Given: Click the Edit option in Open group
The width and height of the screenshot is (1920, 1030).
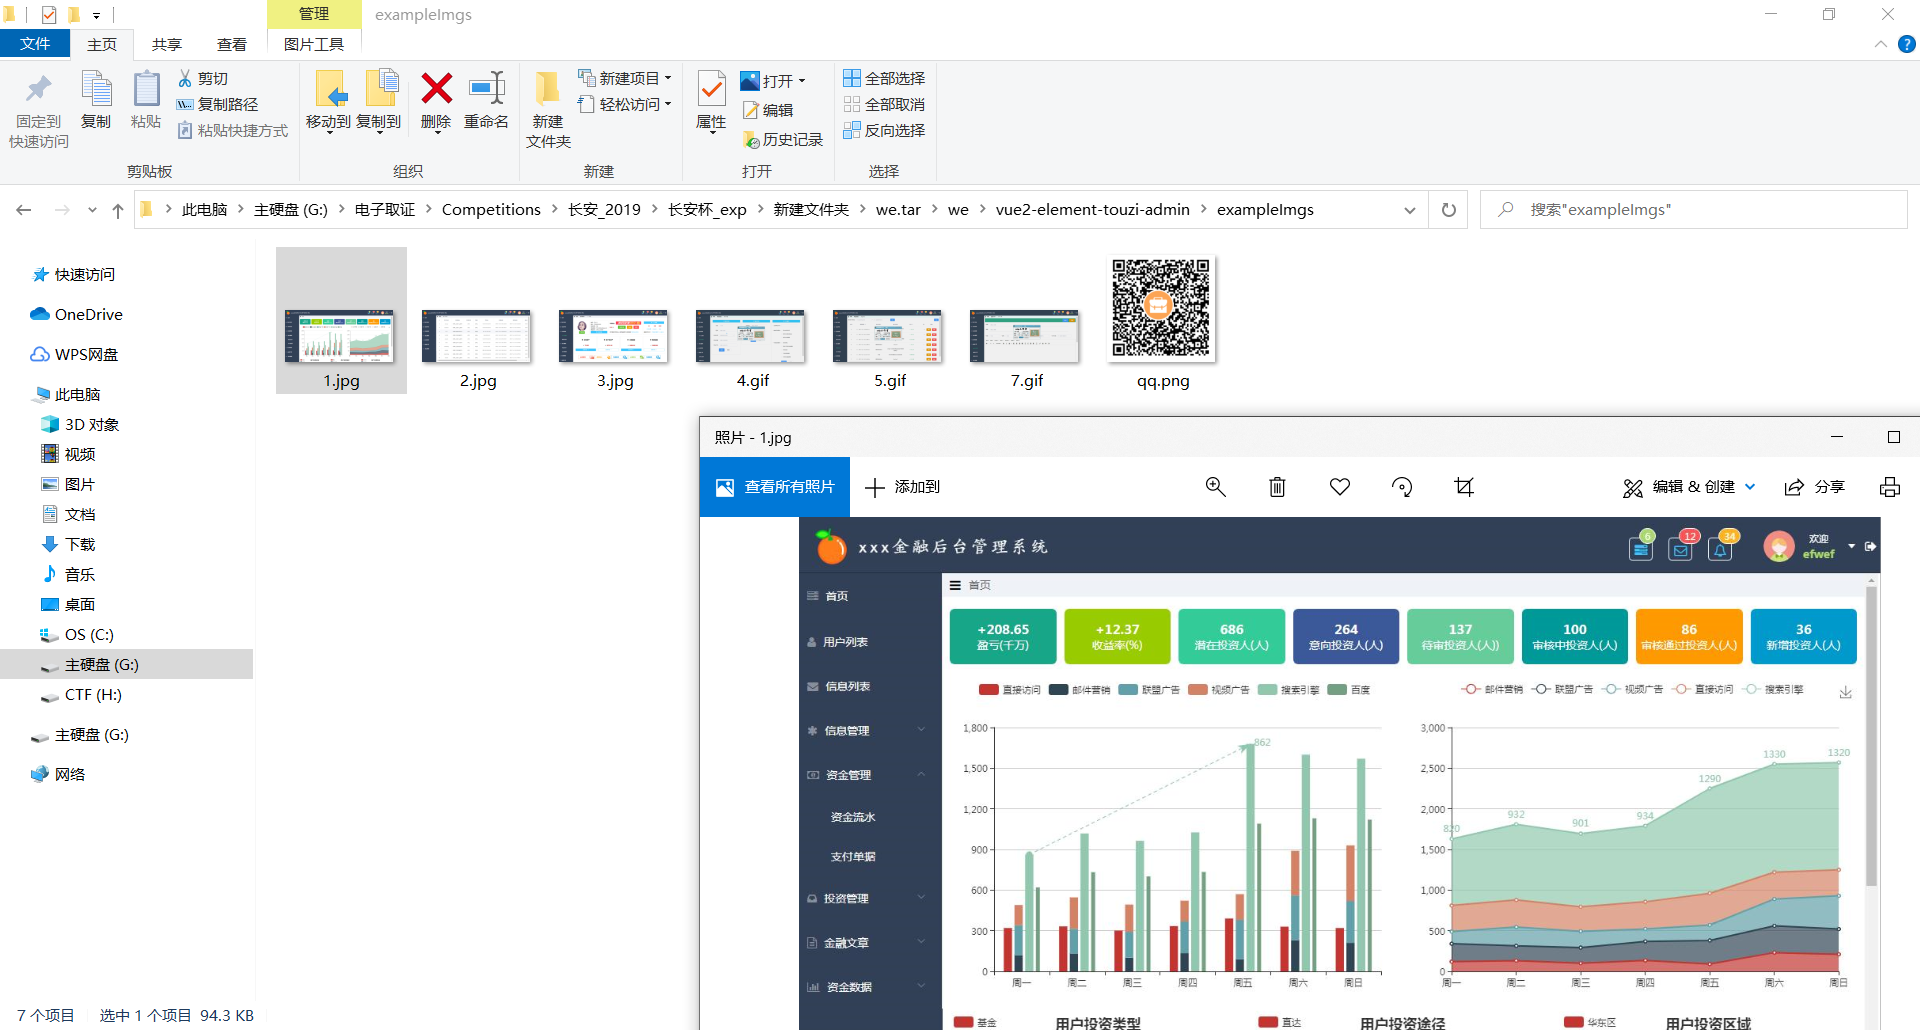Looking at the screenshot, I should pos(767,110).
